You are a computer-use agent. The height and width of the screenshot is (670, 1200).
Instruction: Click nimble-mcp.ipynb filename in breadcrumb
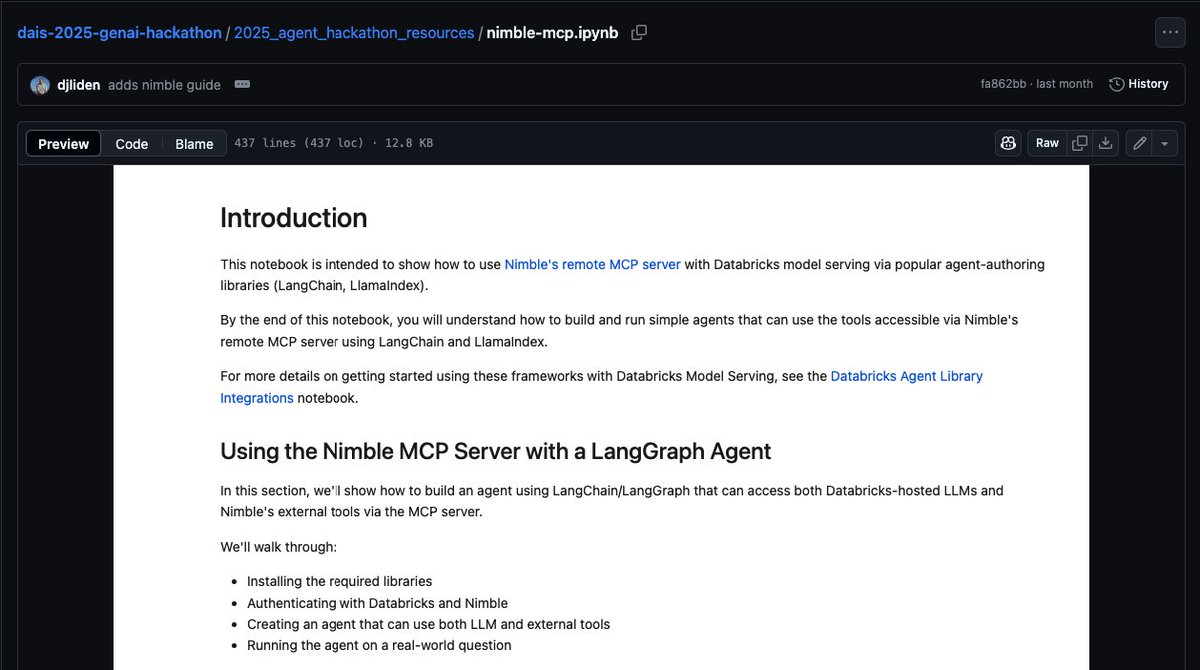click(552, 33)
